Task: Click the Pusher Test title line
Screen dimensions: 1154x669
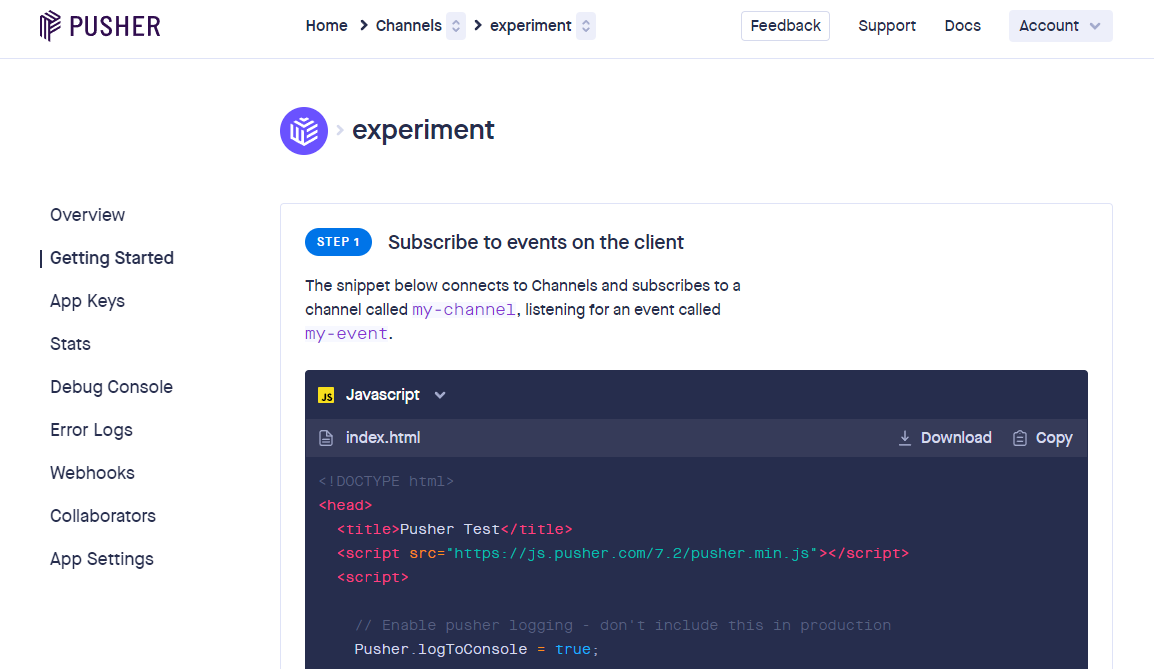Action: (x=455, y=530)
